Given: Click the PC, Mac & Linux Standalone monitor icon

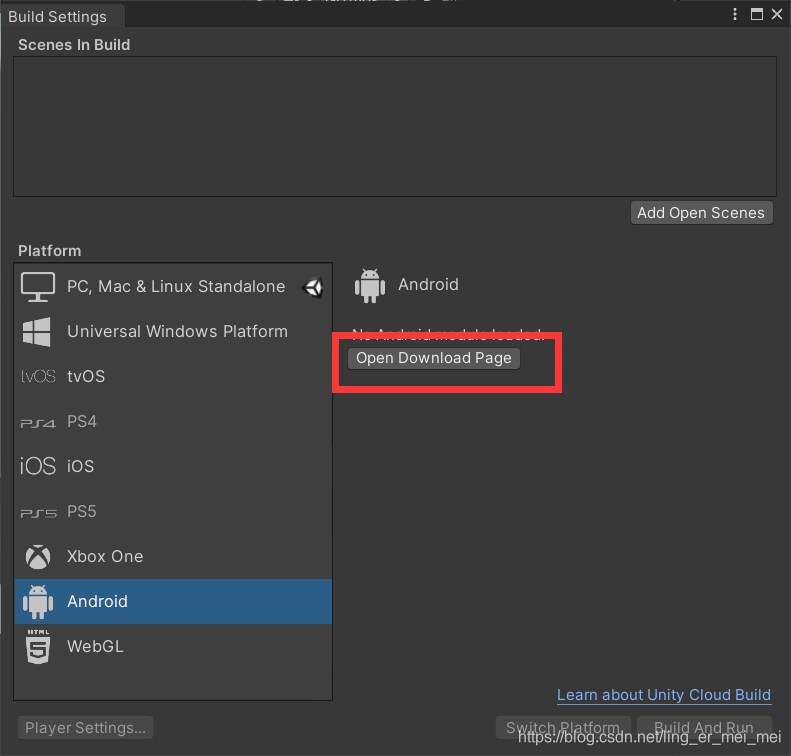Looking at the screenshot, I should click(x=38, y=286).
